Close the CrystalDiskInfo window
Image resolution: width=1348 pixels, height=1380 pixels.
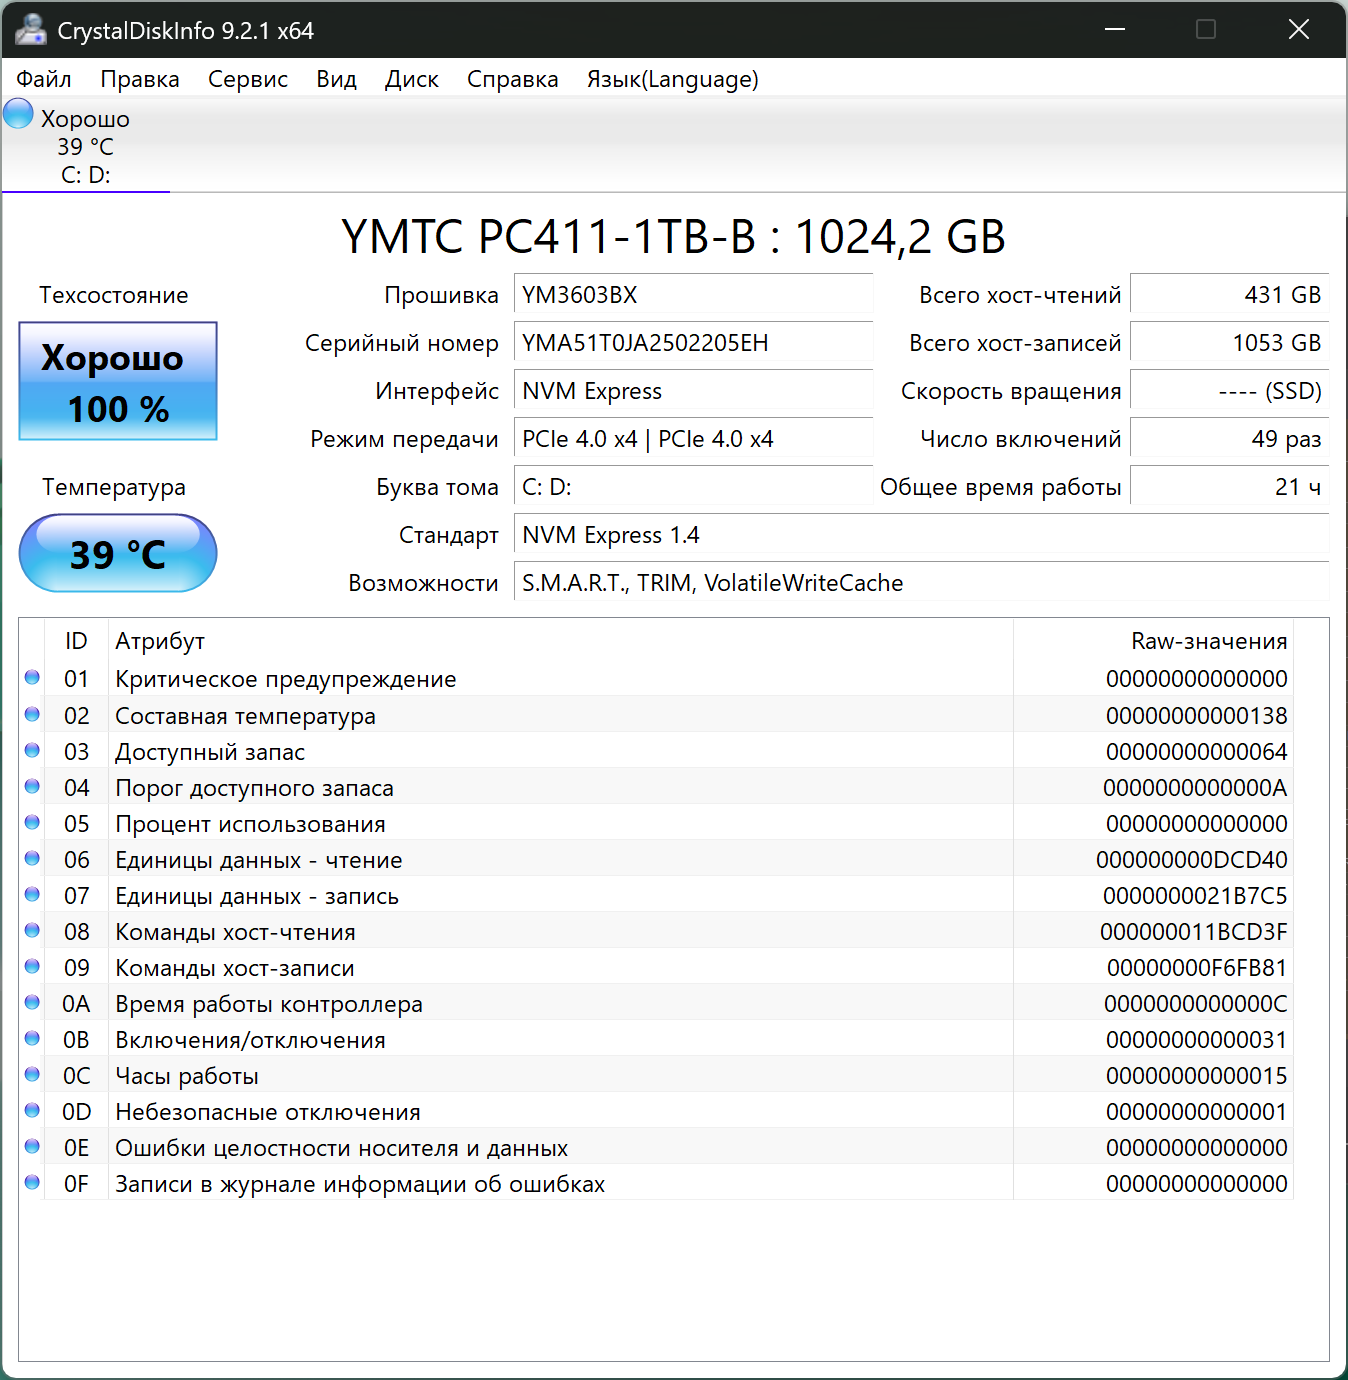[x=1299, y=29]
